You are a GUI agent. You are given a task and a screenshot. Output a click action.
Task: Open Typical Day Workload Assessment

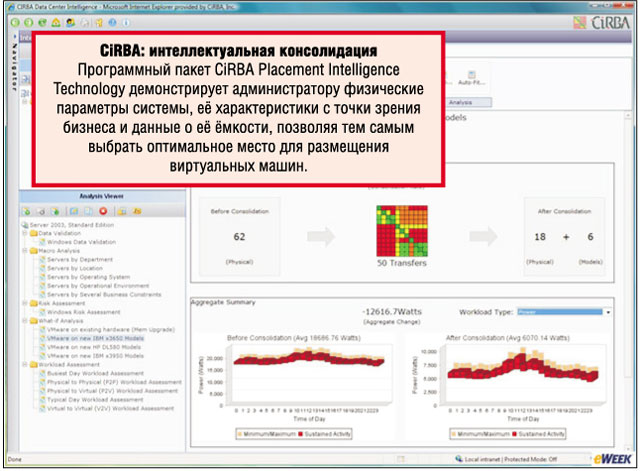pos(95,400)
